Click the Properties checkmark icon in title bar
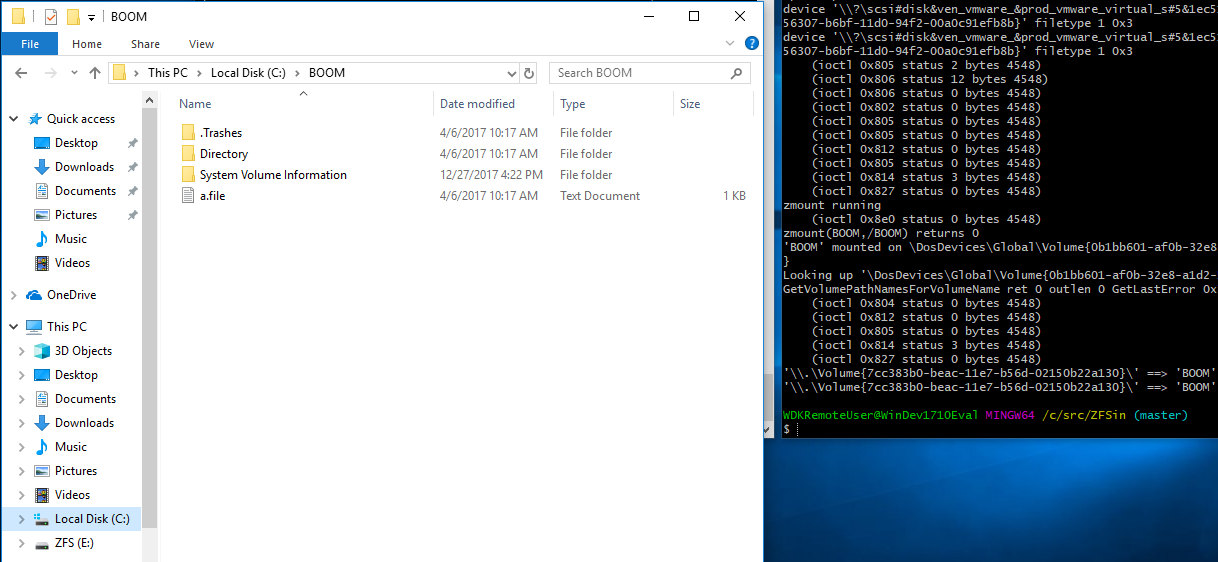Image resolution: width=1218 pixels, height=562 pixels. (51, 17)
